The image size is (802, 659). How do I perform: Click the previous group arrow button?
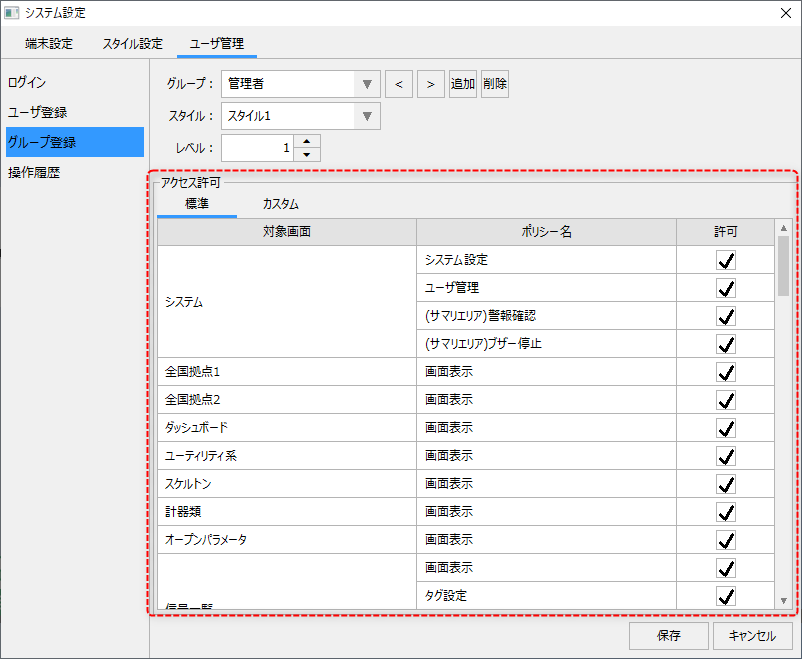click(399, 84)
